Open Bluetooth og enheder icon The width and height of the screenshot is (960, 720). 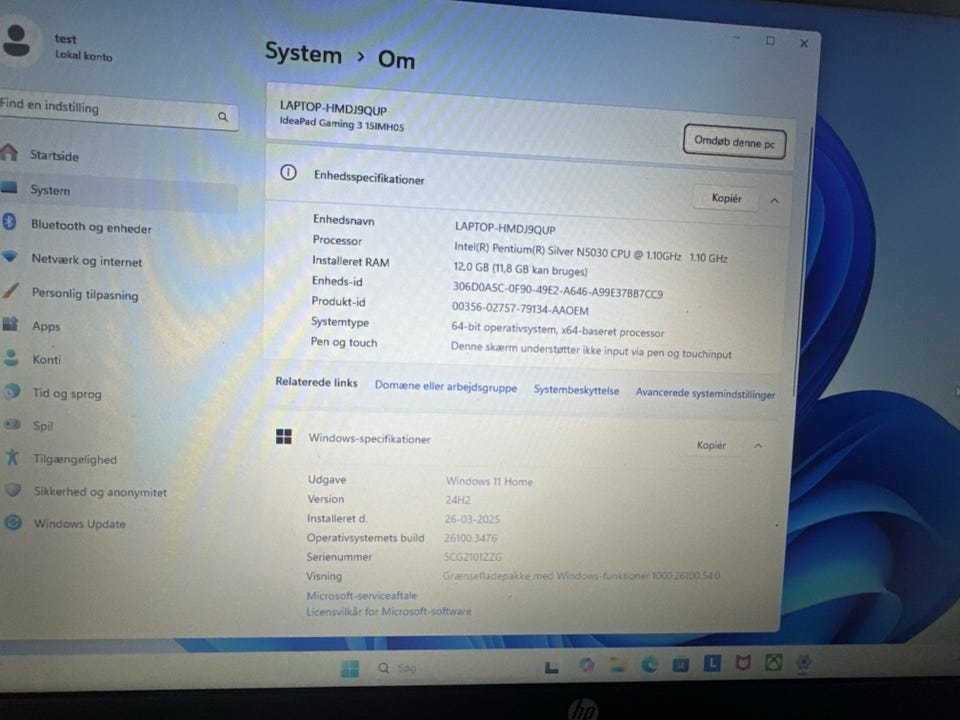point(9,222)
